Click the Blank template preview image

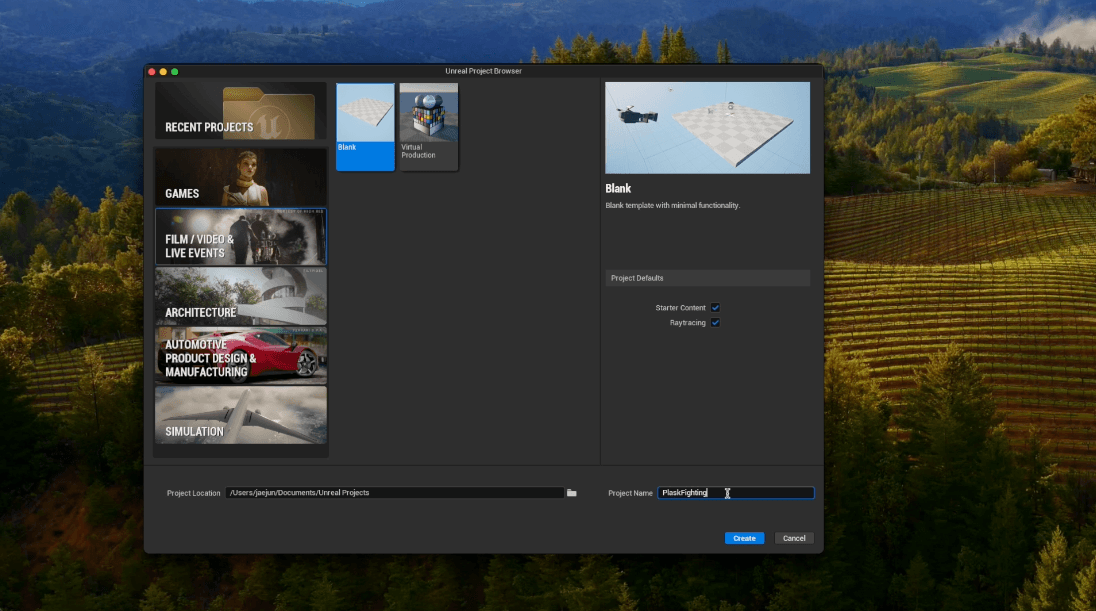[707, 128]
